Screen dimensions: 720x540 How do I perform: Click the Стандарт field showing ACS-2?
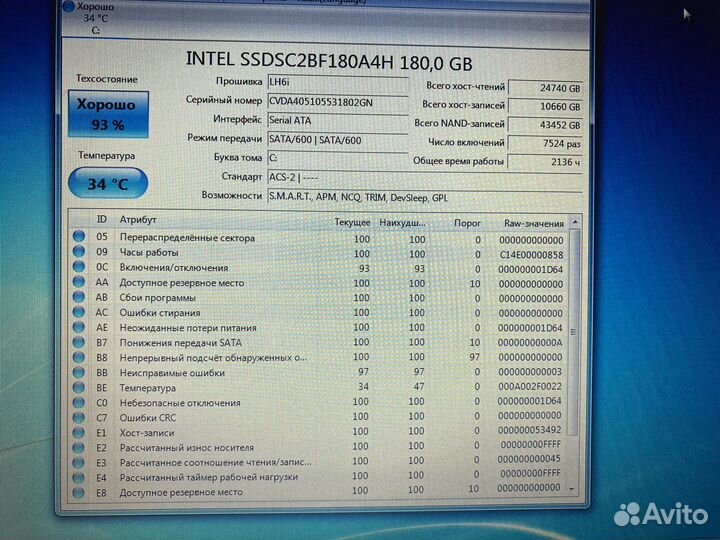425,177
